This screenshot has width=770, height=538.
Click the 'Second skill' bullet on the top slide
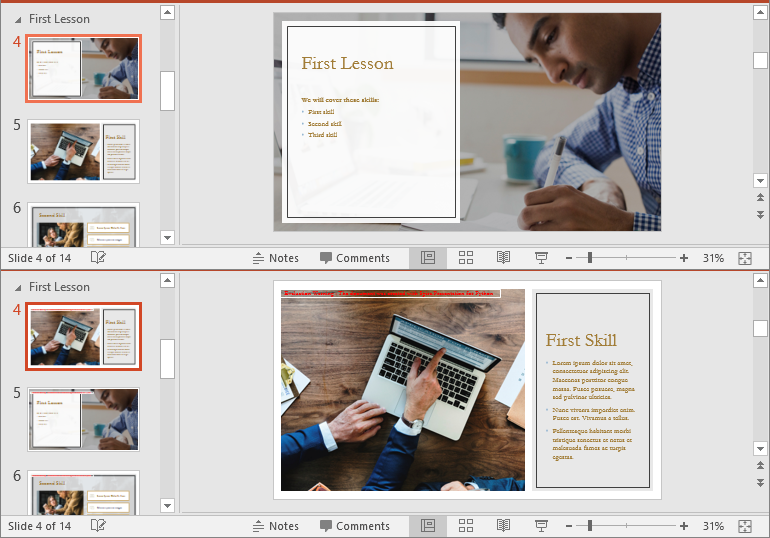pos(324,124)
